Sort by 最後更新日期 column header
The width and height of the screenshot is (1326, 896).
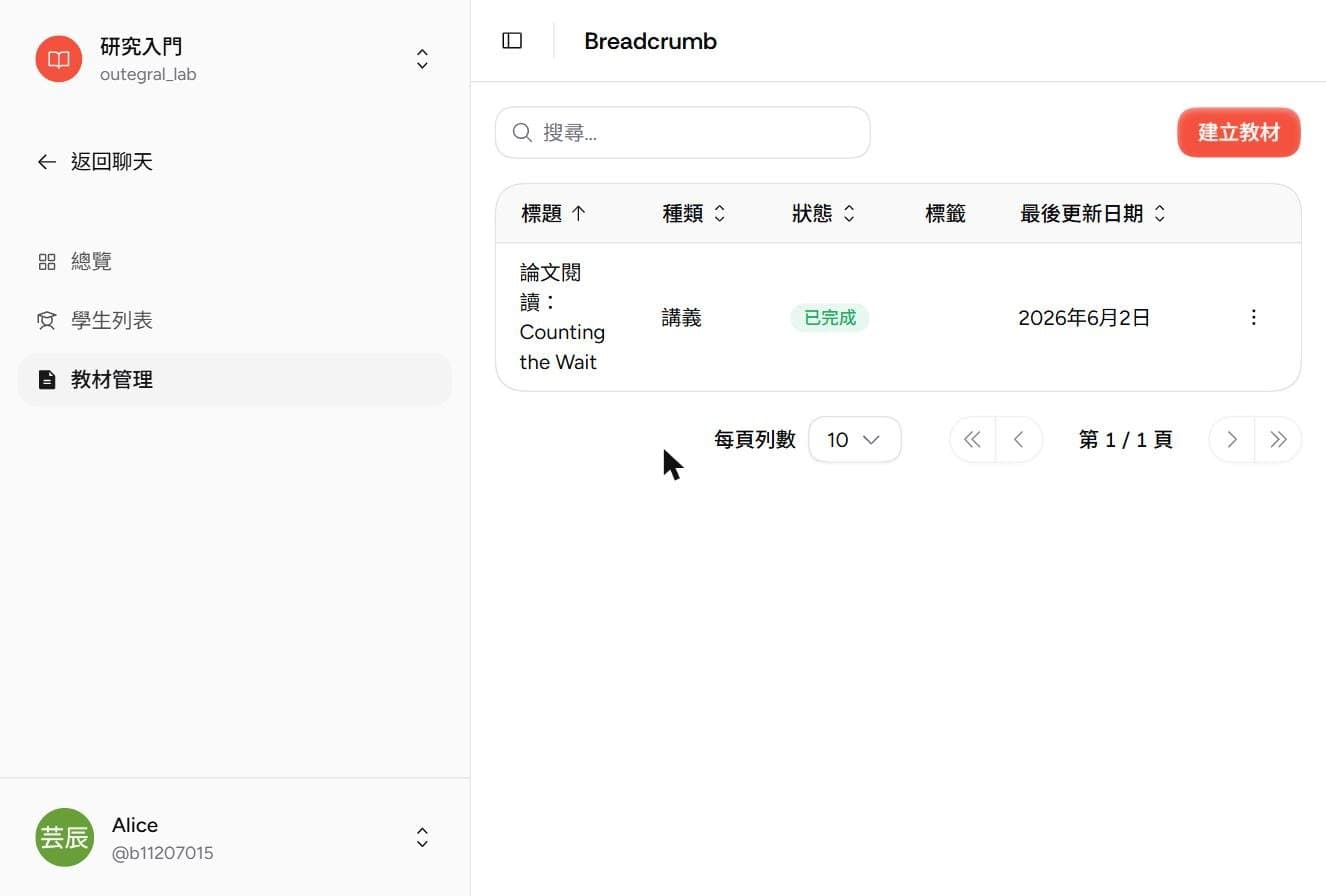1093,214
